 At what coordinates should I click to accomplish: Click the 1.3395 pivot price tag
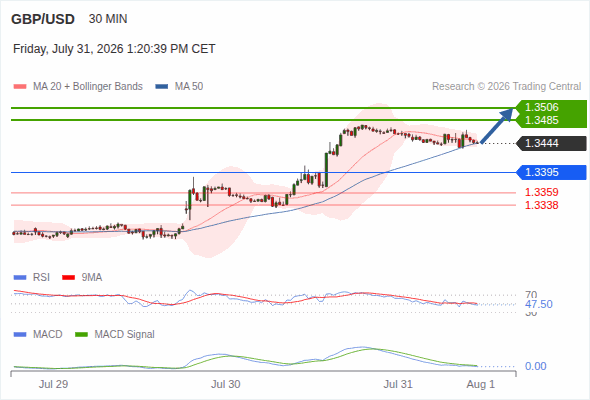[551, 172]
